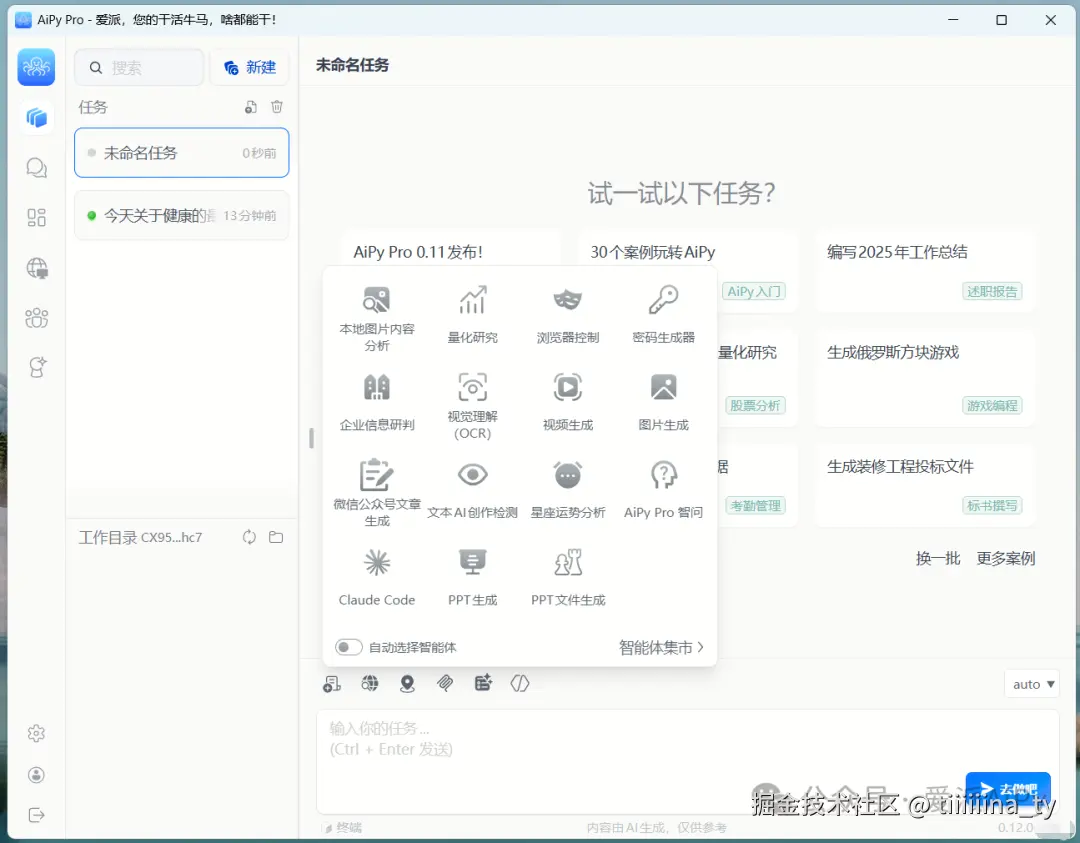The image size is (1080, 843).
Task: Click the refresh icon beside 工作目录
Action: pyautogui.click(x=248, y=537)
